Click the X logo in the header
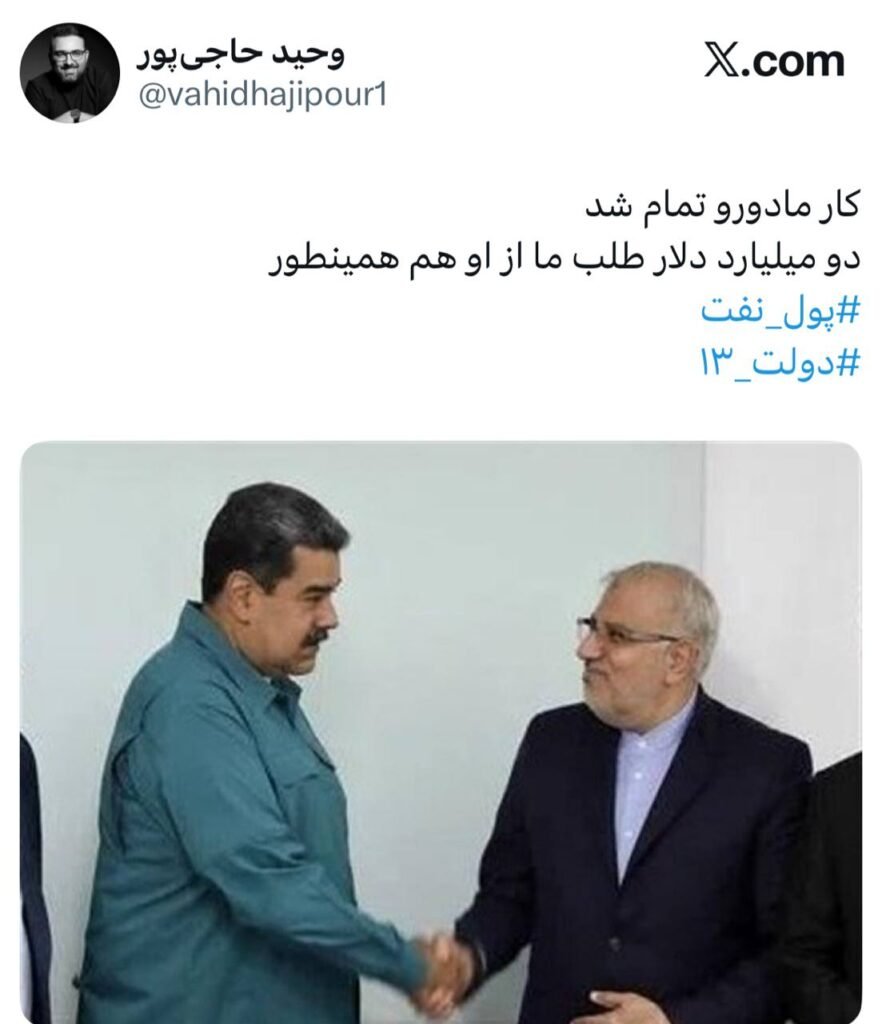The image size is (882, 1024). pos(723,60)
